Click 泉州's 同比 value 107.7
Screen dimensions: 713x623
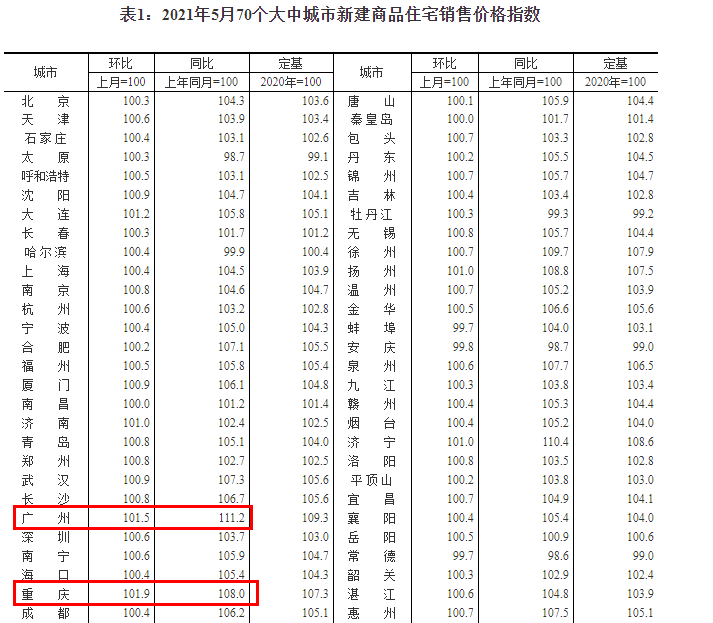[555, 366]
